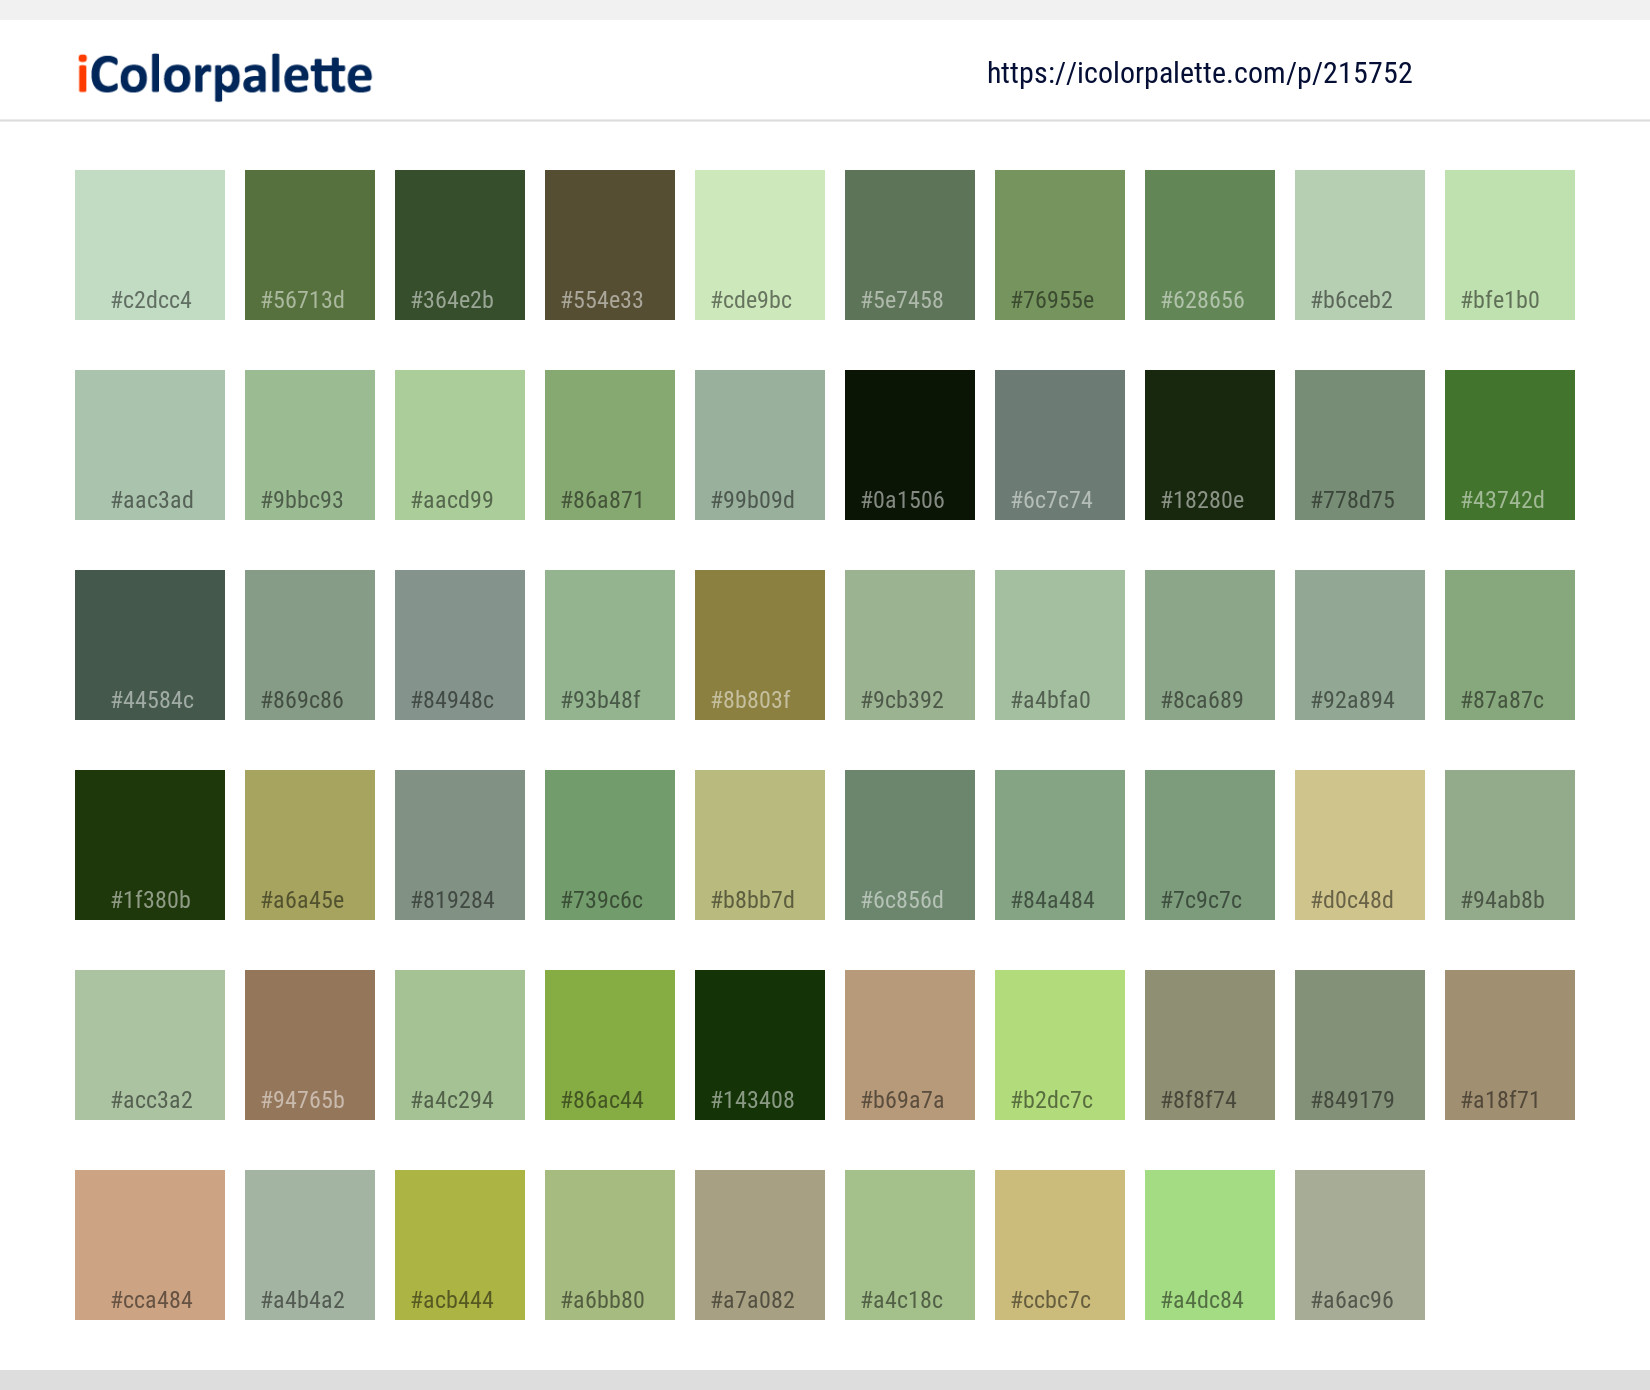Click the iColorpalette logo
The width and height of the screenshot is (1650, 1390).
click(x=225, y=75)
